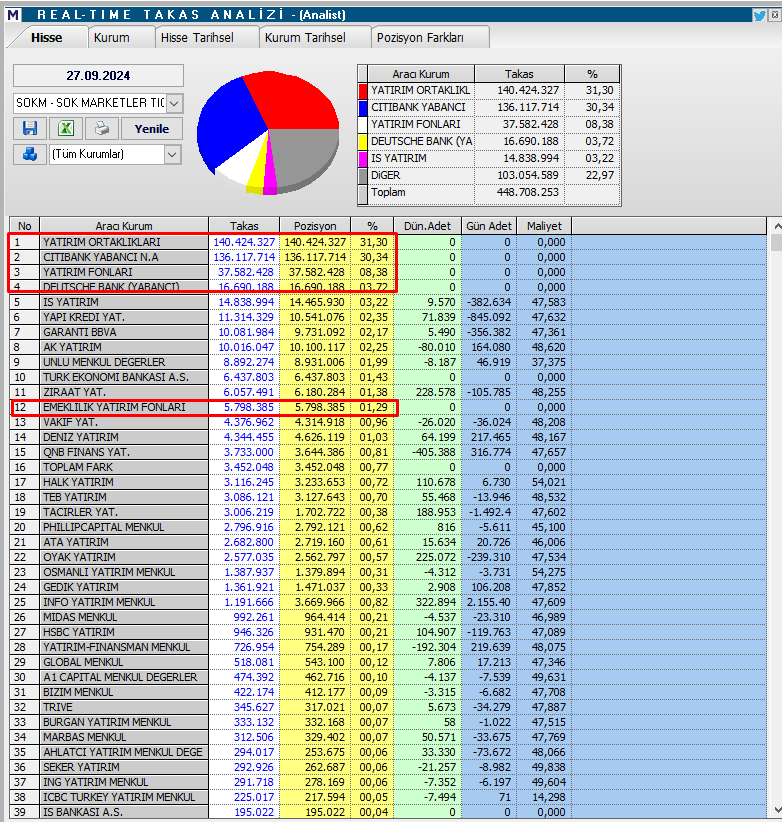Select the TRIVE row
Screen dimensions: 782x822
pyautogui.click(x=388, y=707)
